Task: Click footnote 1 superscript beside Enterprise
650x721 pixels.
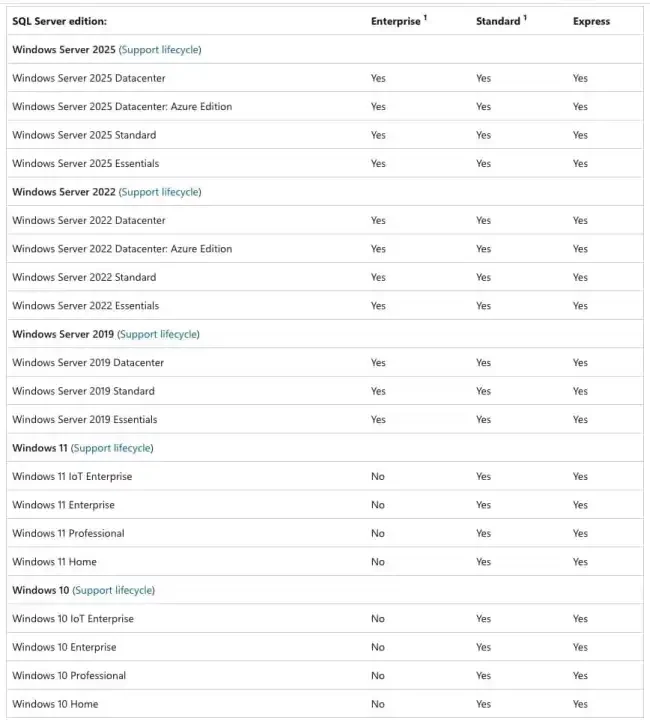Action: point(425,18)
